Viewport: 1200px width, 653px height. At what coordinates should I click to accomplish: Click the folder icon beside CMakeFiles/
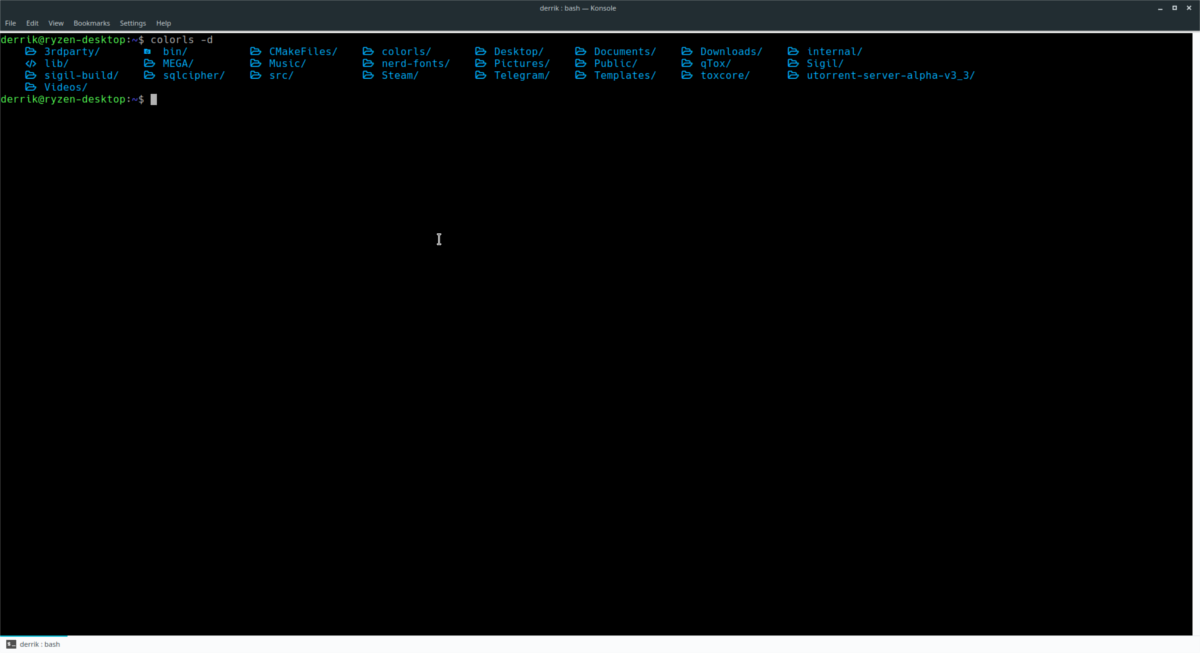255,52
